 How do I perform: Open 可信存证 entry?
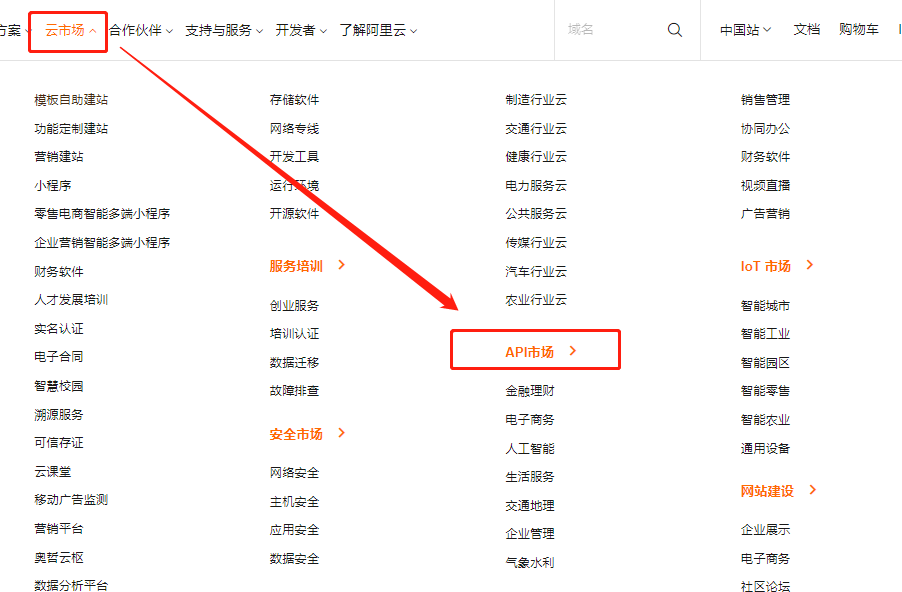(59, 442)
